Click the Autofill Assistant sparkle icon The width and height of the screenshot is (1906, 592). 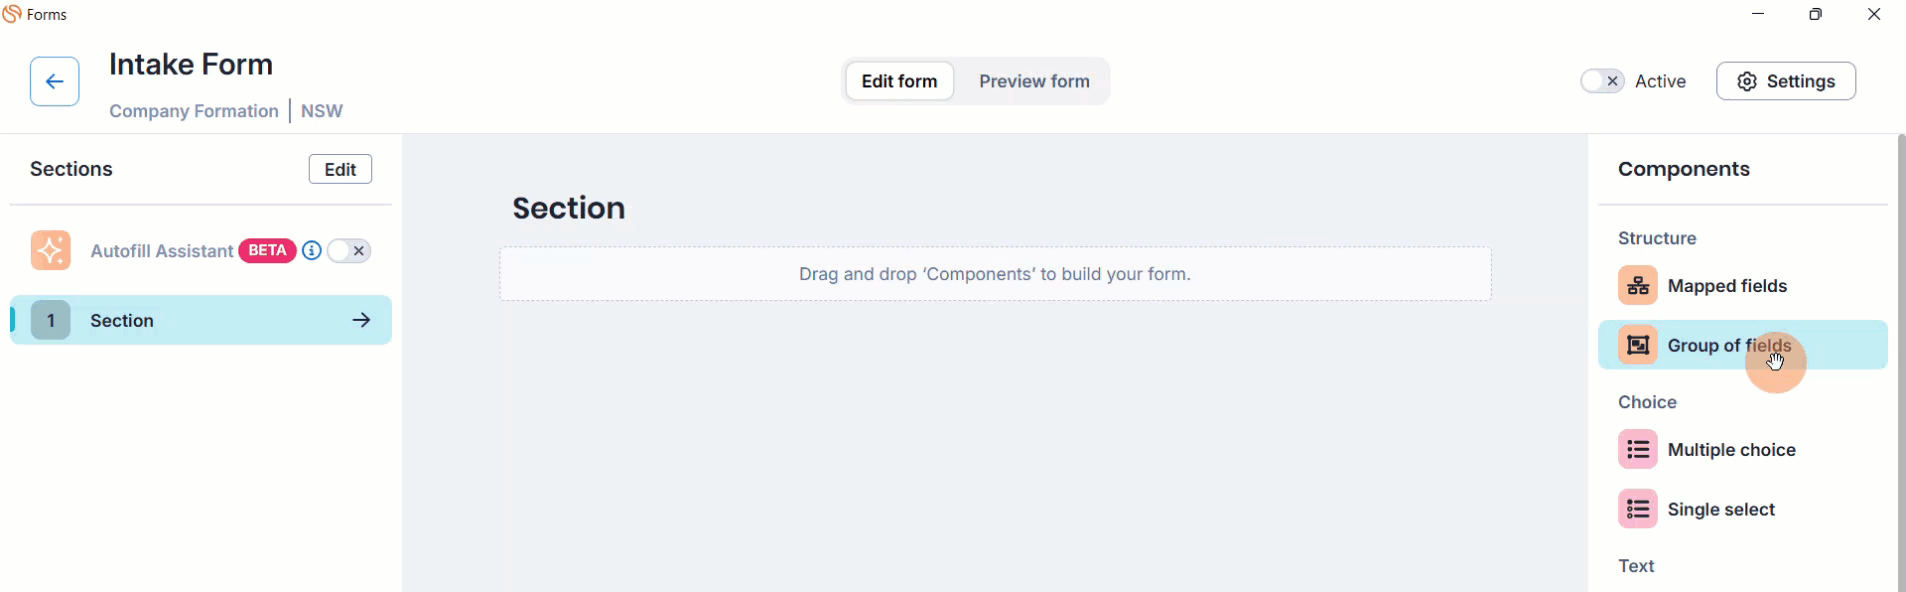coord(50,250)
